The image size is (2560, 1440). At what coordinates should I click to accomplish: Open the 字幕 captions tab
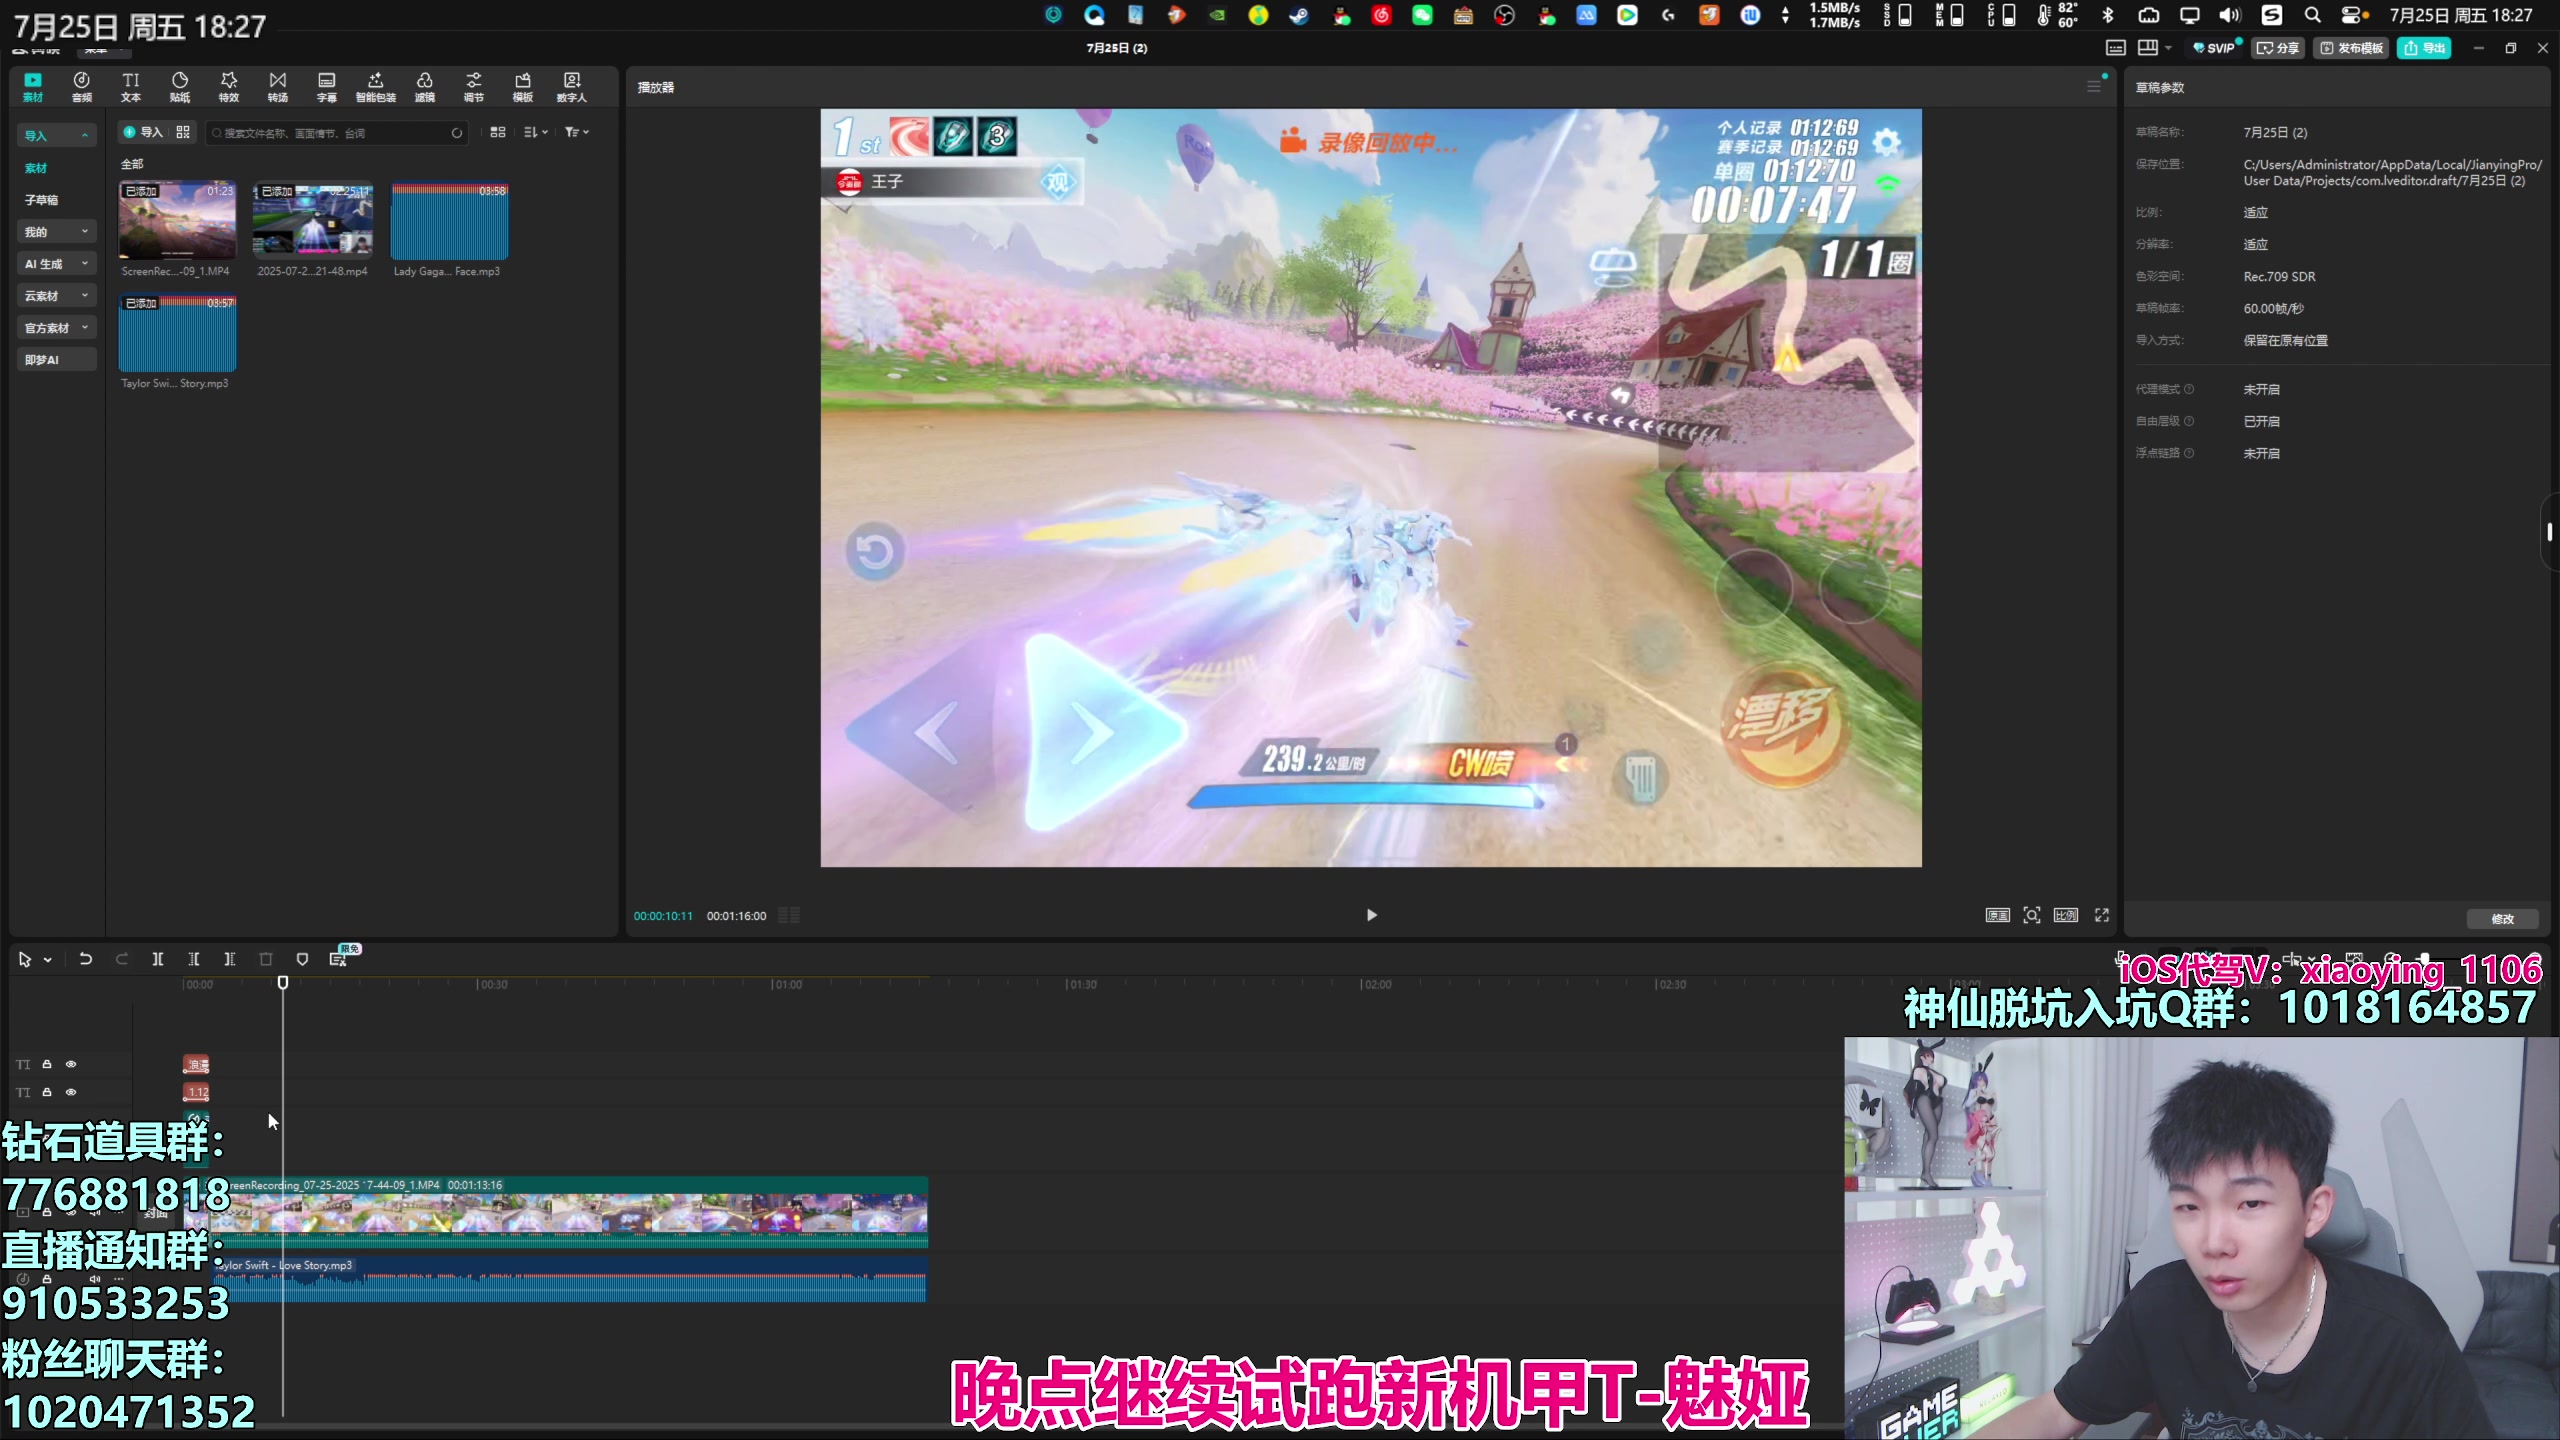327,87
